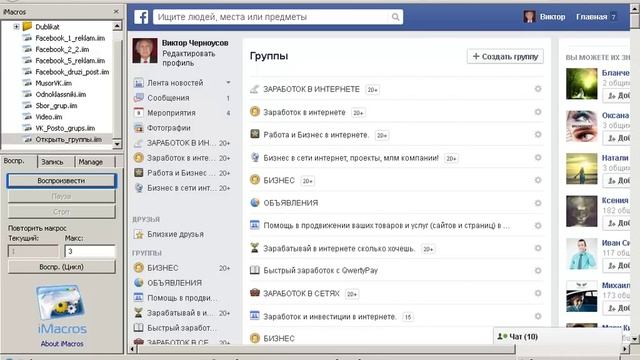Select Odnoklassniki.iim macro

point(60,94)
